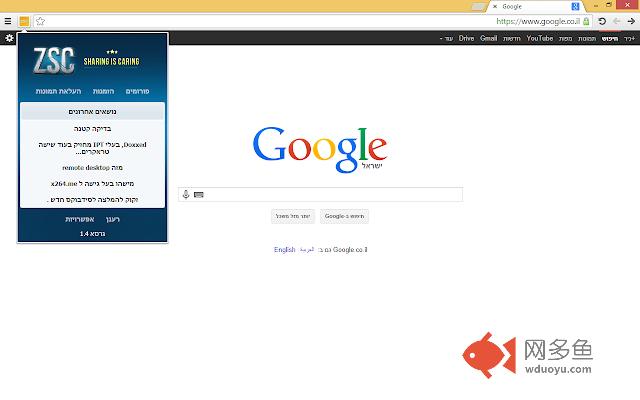Select the 'פורומים' tab in ZSC popup
640x400 pixels.
[138, 91]
